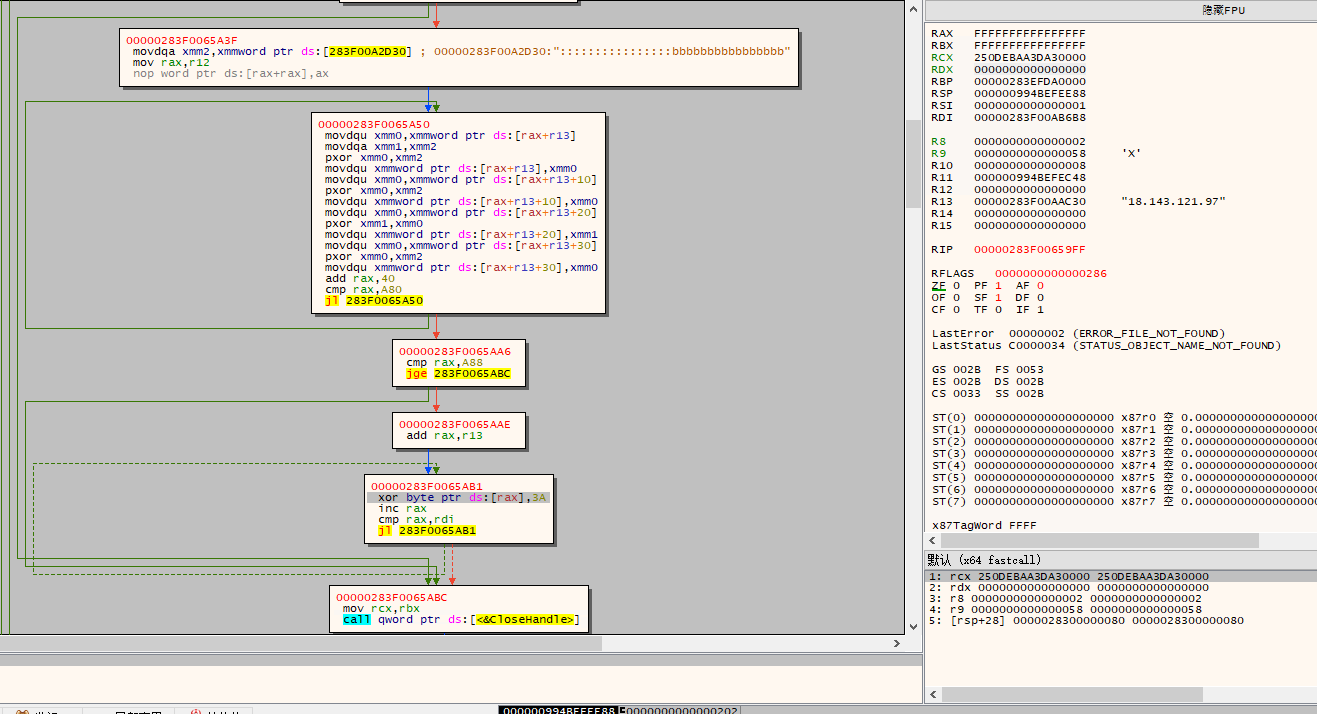
Task: Select R11 value 000000994BEFEC48
Action: (1029, 177)
